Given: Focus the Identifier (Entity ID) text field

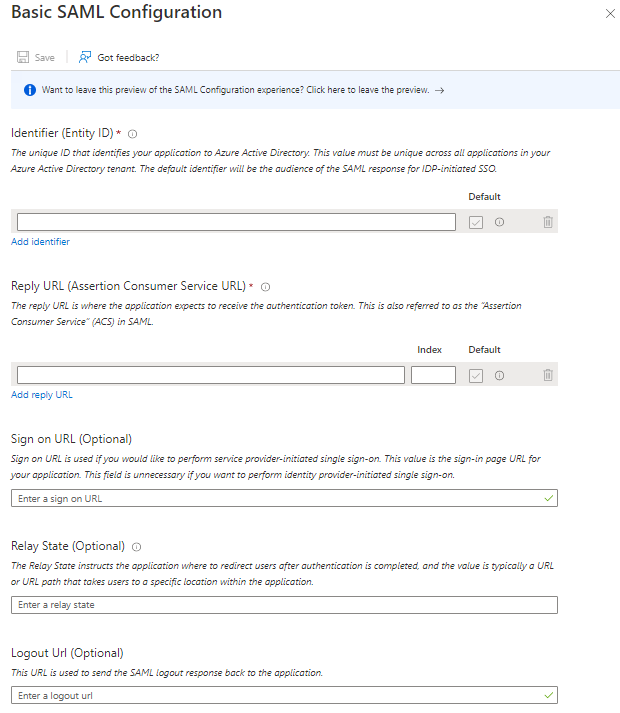Looking at the screenshot, I should click(x=236, y=222).
